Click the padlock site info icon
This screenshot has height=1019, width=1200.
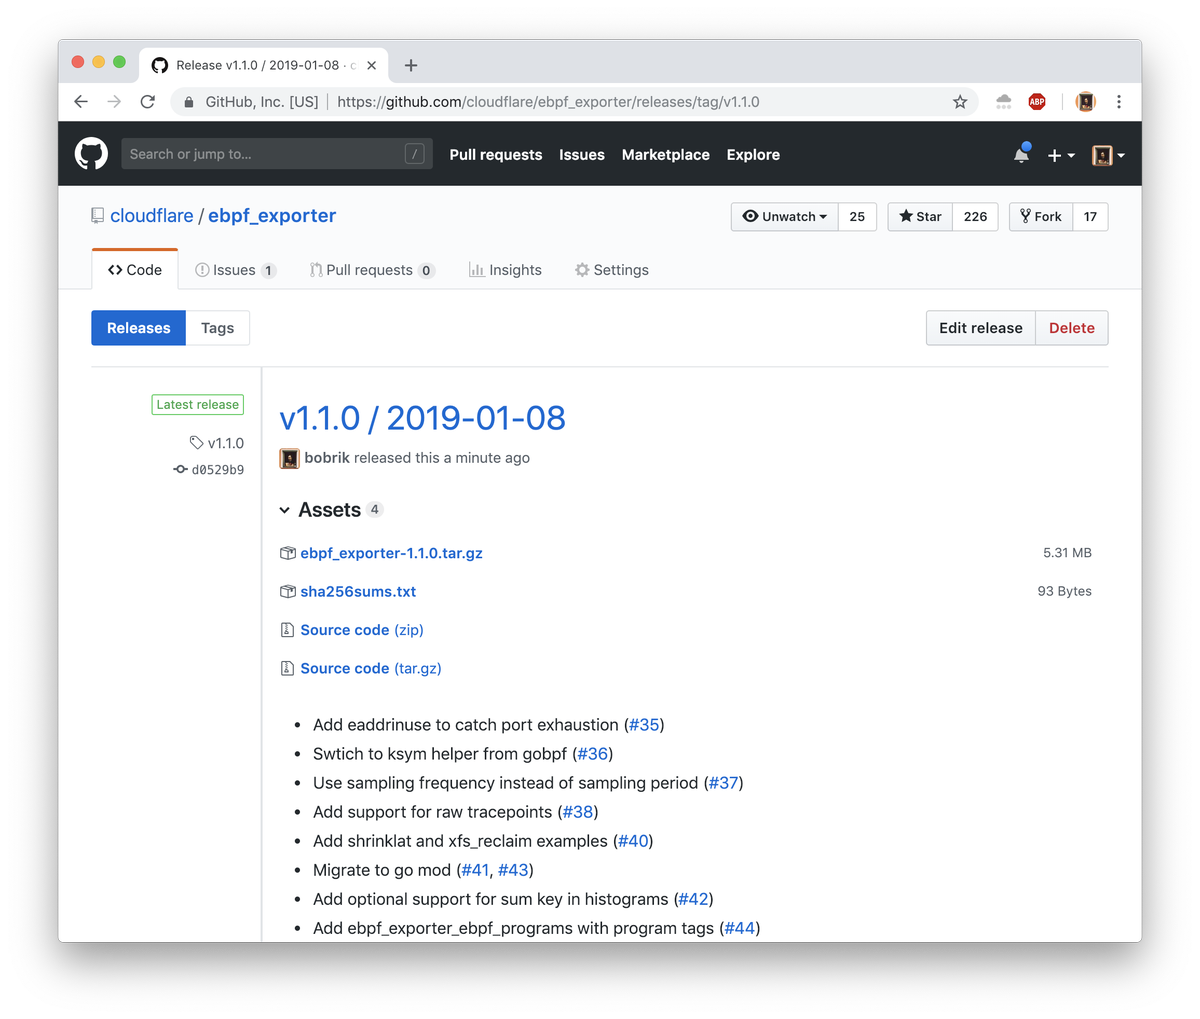188,102
